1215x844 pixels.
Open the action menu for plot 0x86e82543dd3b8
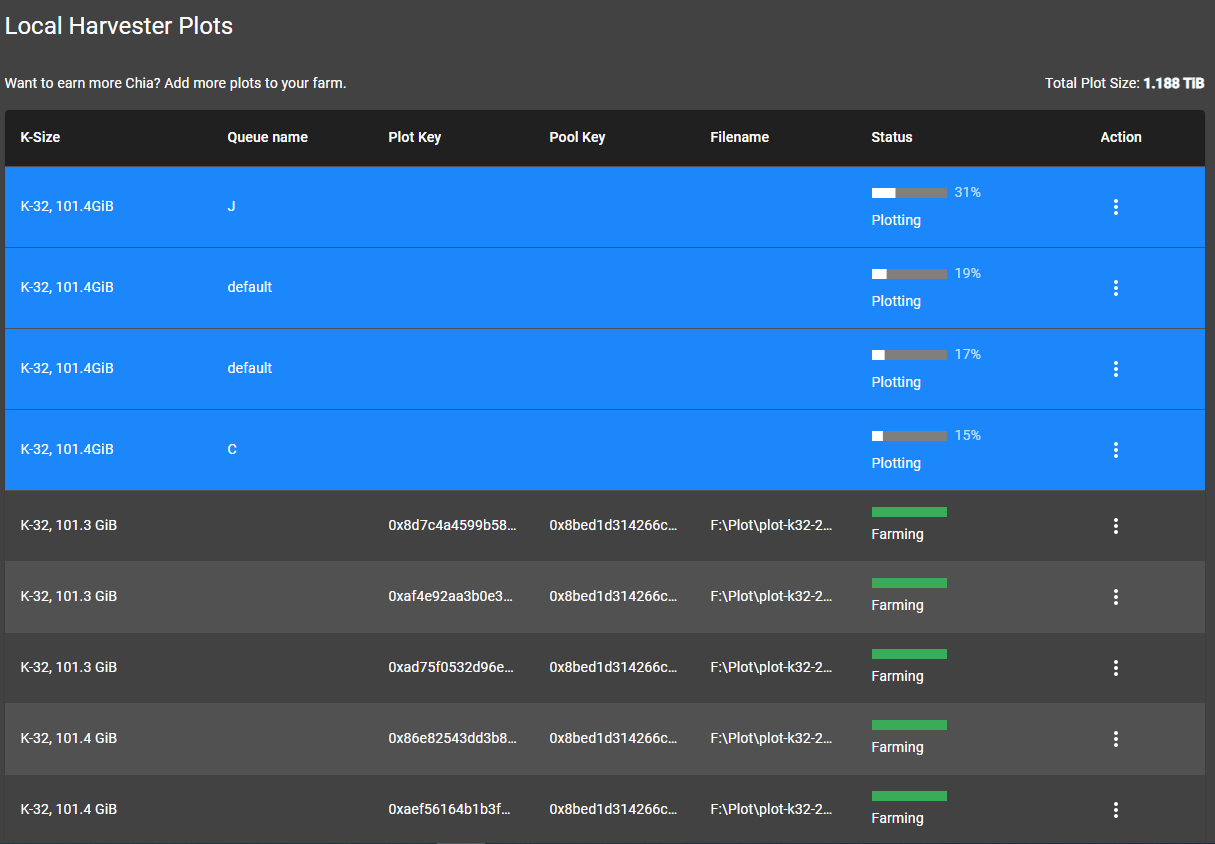click(1116, 739)
